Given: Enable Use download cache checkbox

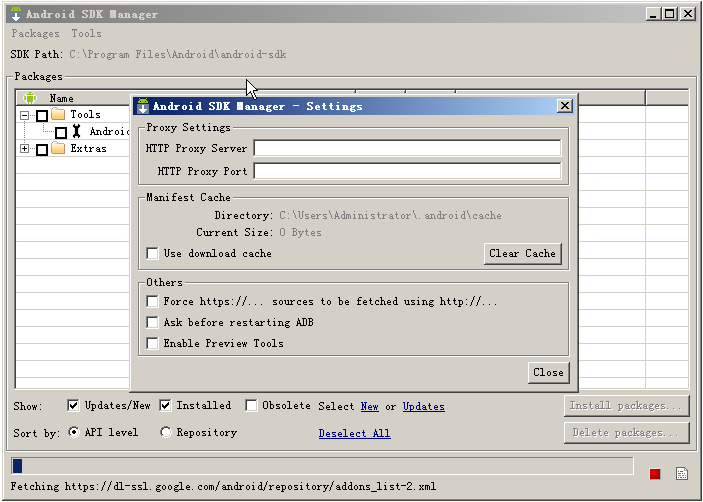Looking at the screenshot, I should pos(152,253).
